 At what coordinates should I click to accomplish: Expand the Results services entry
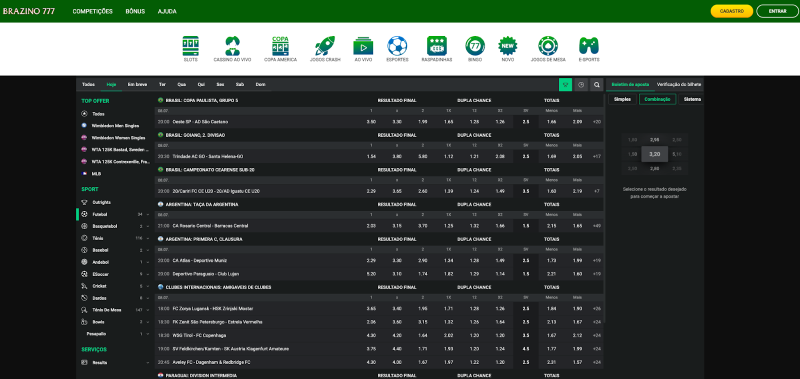coord(148,363)
